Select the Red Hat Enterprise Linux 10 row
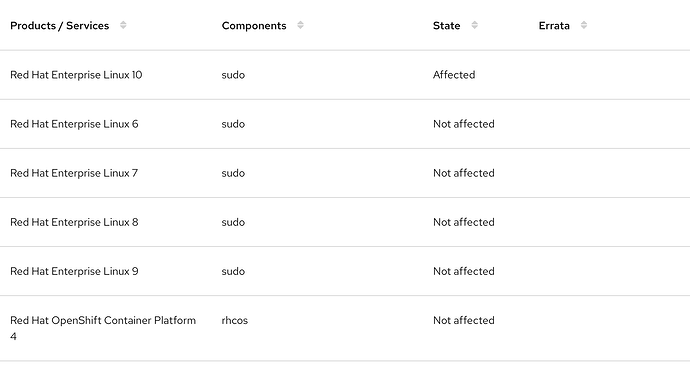690x367 pixels. point(345,75)
